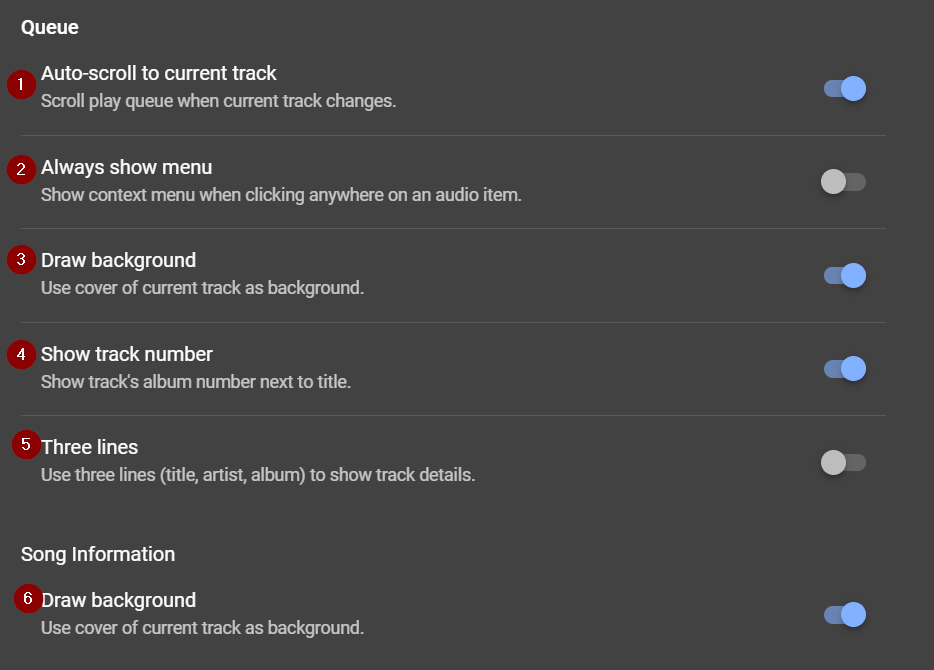Click the 'Use three lines (title, artist, album)' description

pyautogui.click(x=258, y=475)
